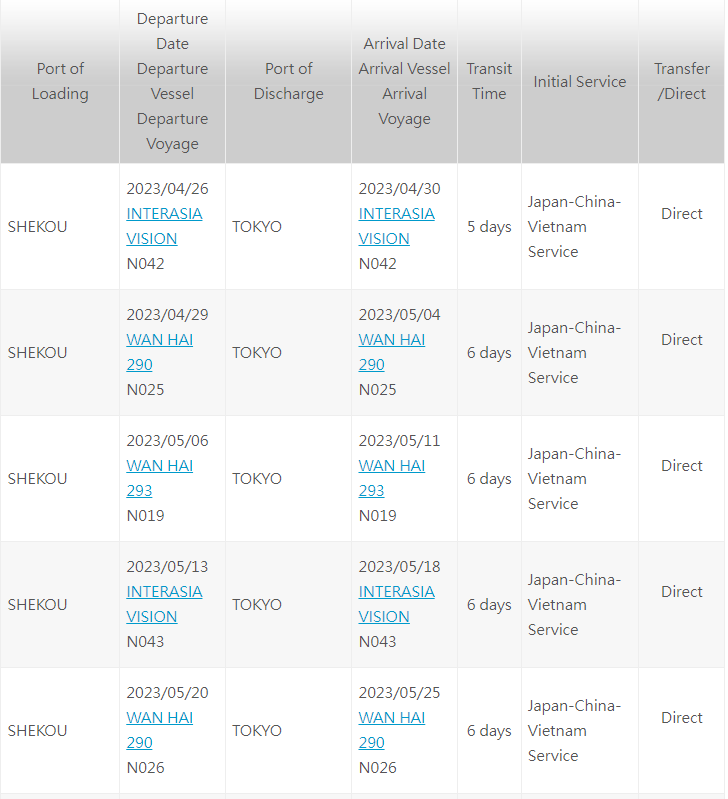728x799 pixels.
Task: Click the Arrival Date Vessel Voyage header
Action: pos(404,82)
